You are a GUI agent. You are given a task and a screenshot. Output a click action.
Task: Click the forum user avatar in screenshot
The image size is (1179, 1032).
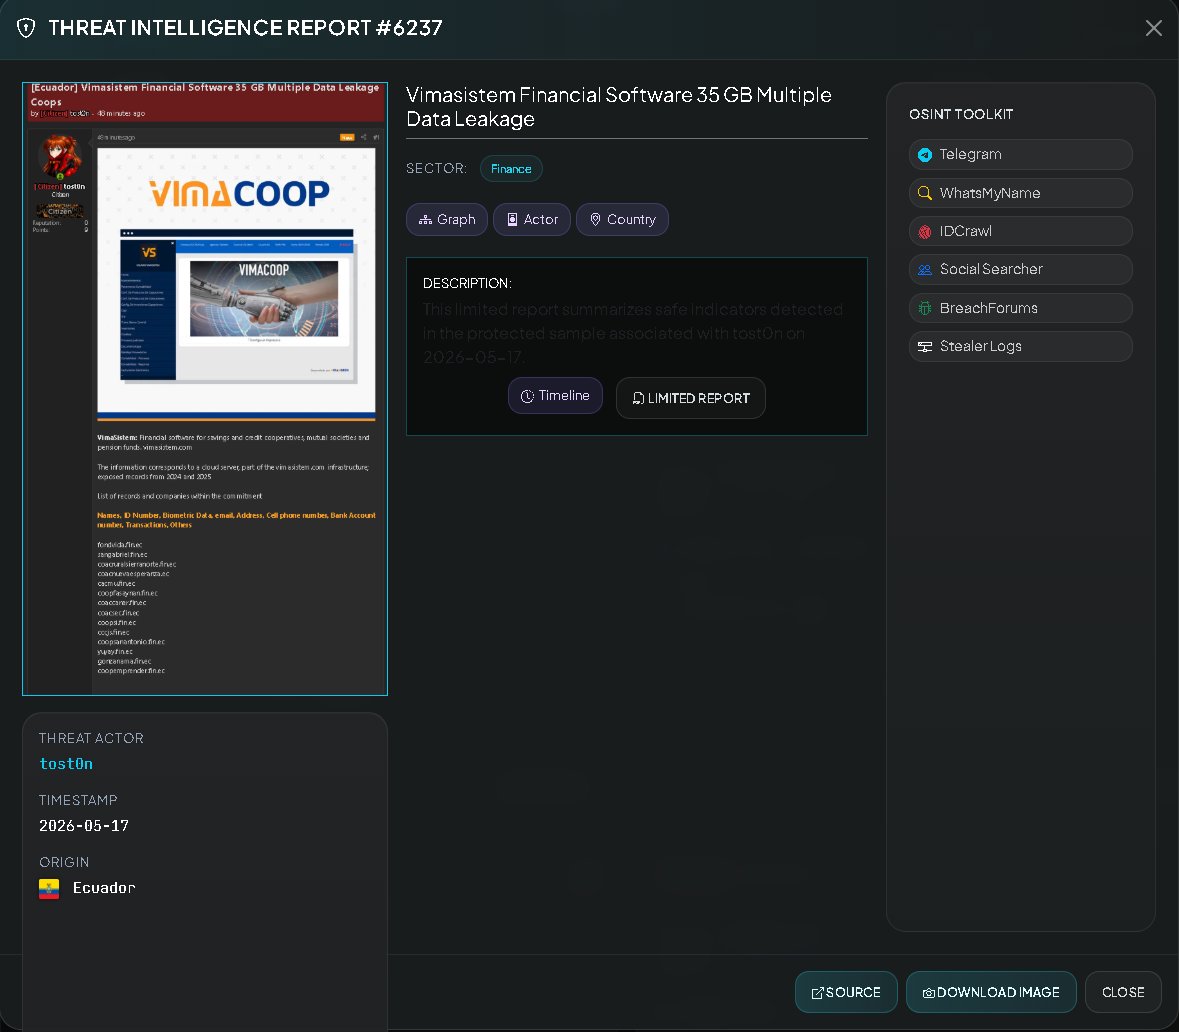click(x=59, y=156)
